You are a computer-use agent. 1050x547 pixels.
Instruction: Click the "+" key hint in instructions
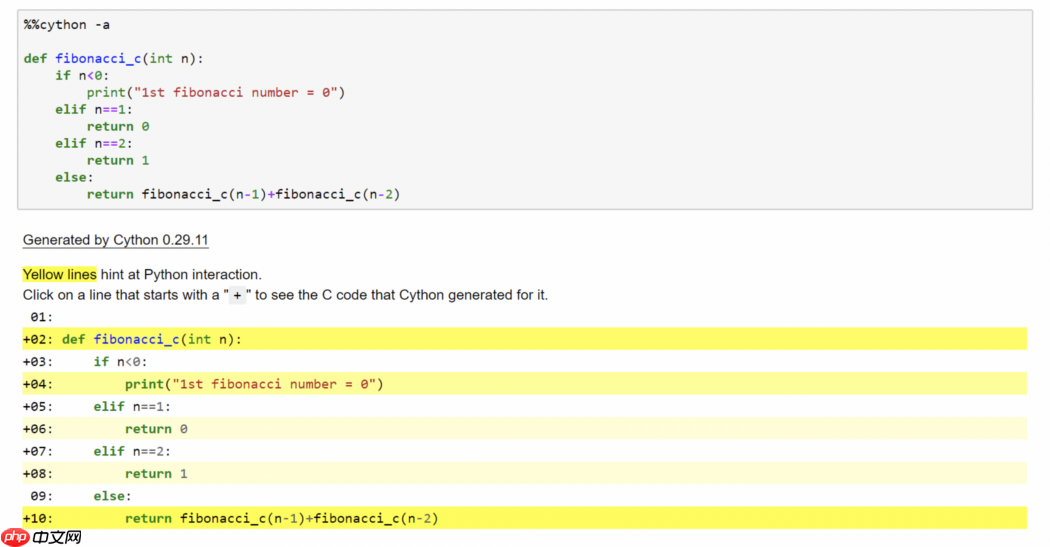point(237,295)
